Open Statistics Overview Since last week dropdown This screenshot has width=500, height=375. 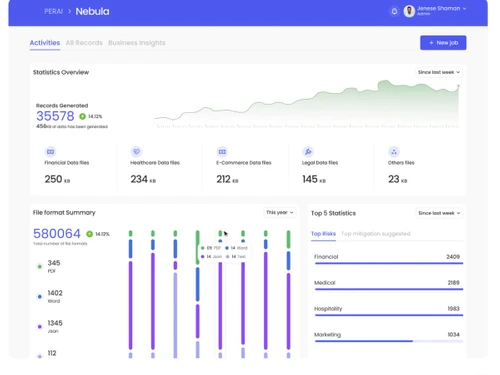[439, 72]
